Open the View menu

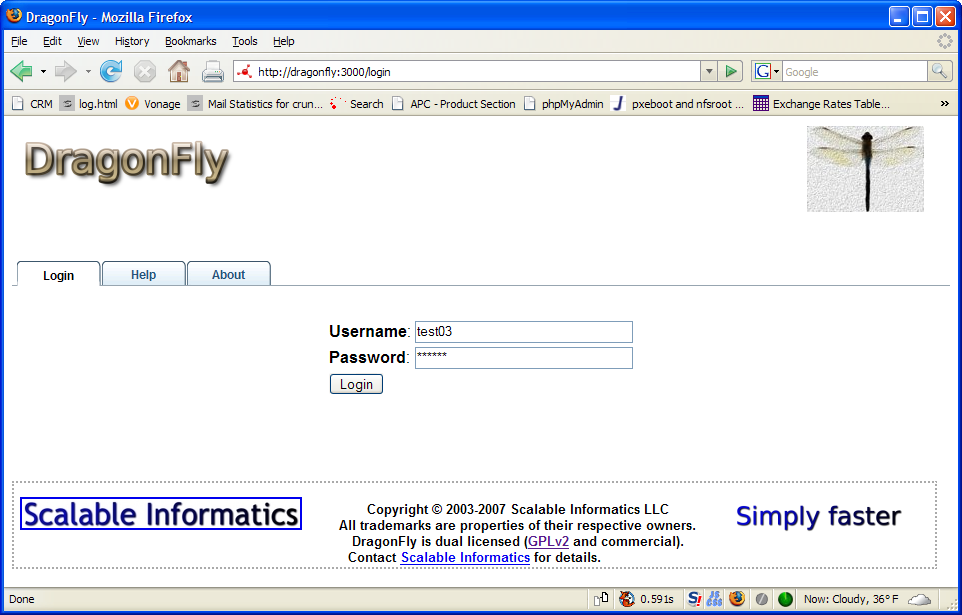[x=88, y=41]
